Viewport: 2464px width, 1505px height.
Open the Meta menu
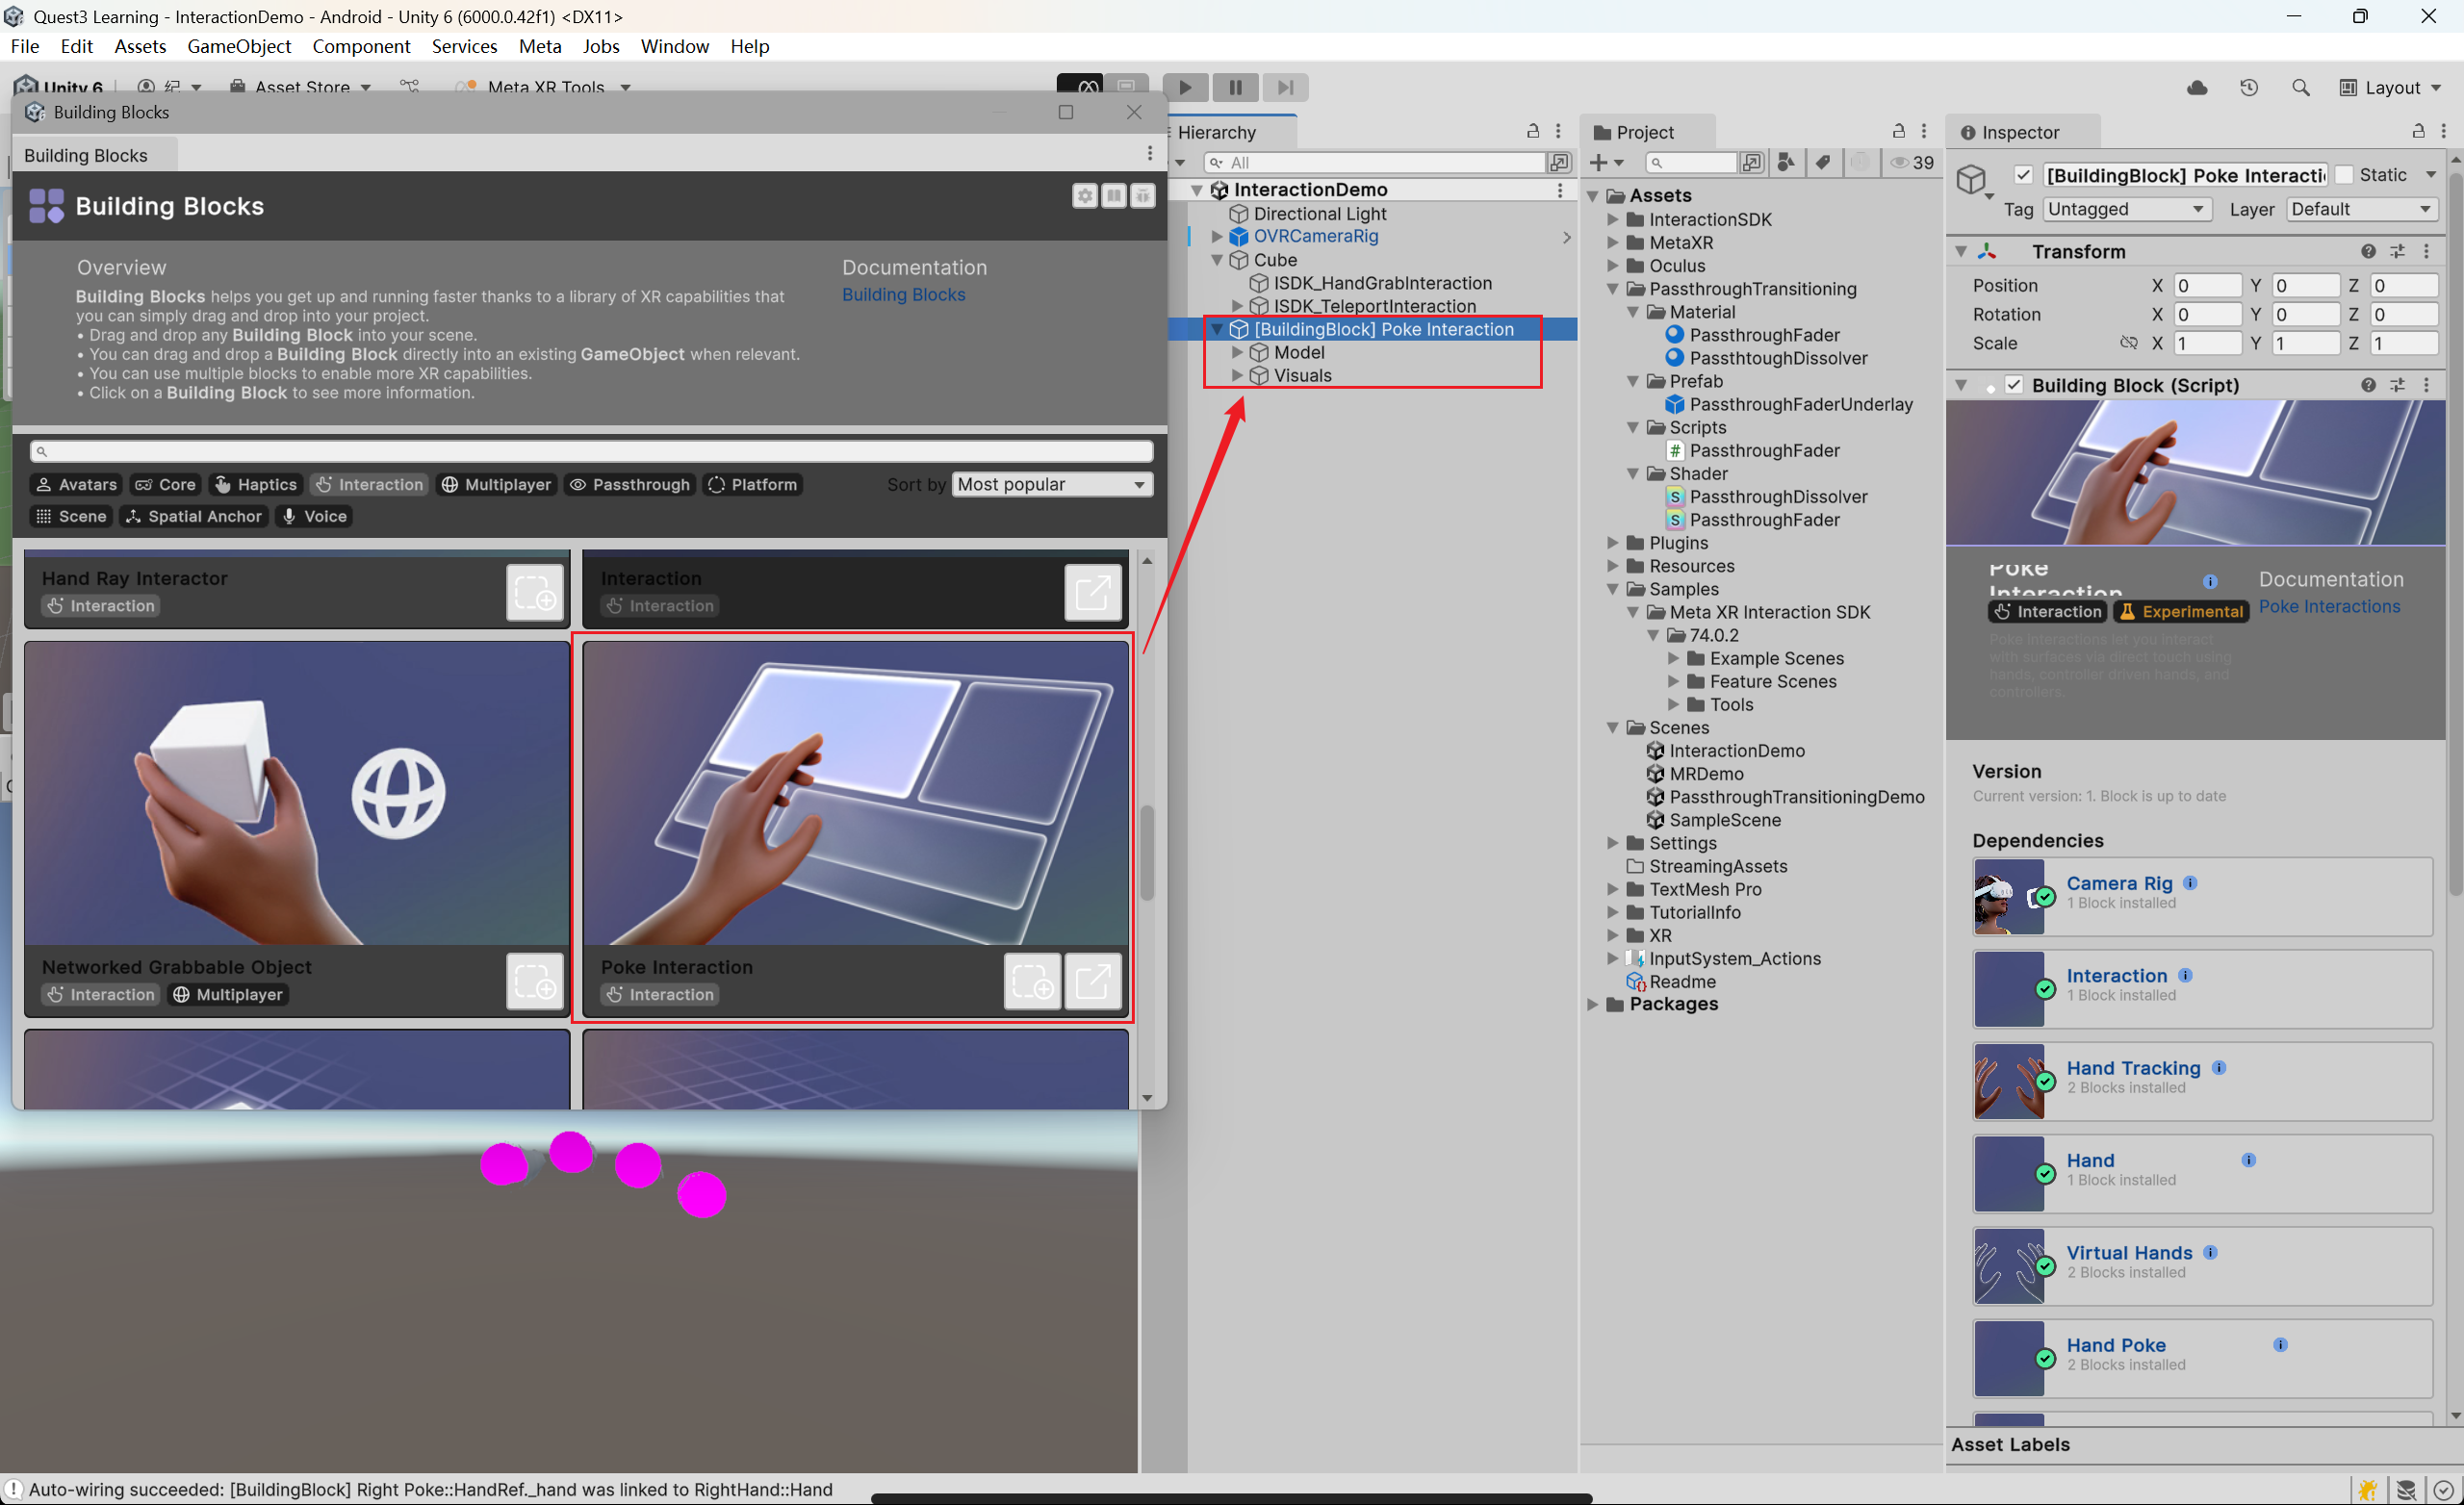pos(540,46)
